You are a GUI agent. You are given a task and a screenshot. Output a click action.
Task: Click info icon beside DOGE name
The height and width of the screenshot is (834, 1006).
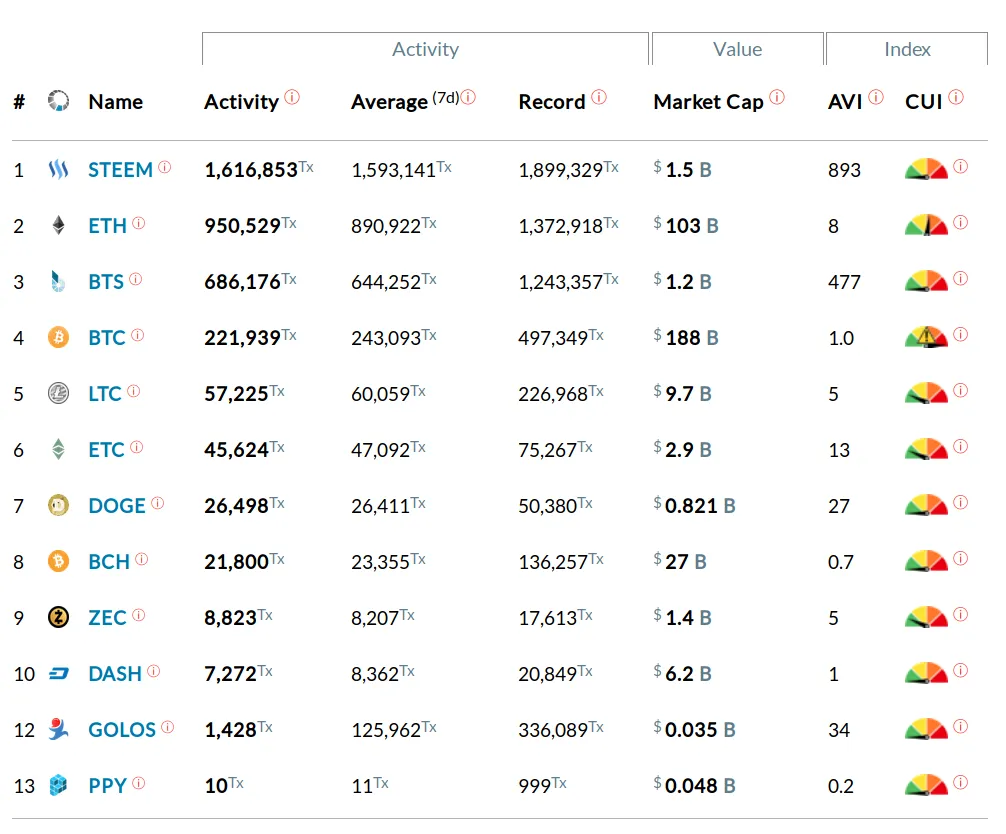(x=158, y=503)
